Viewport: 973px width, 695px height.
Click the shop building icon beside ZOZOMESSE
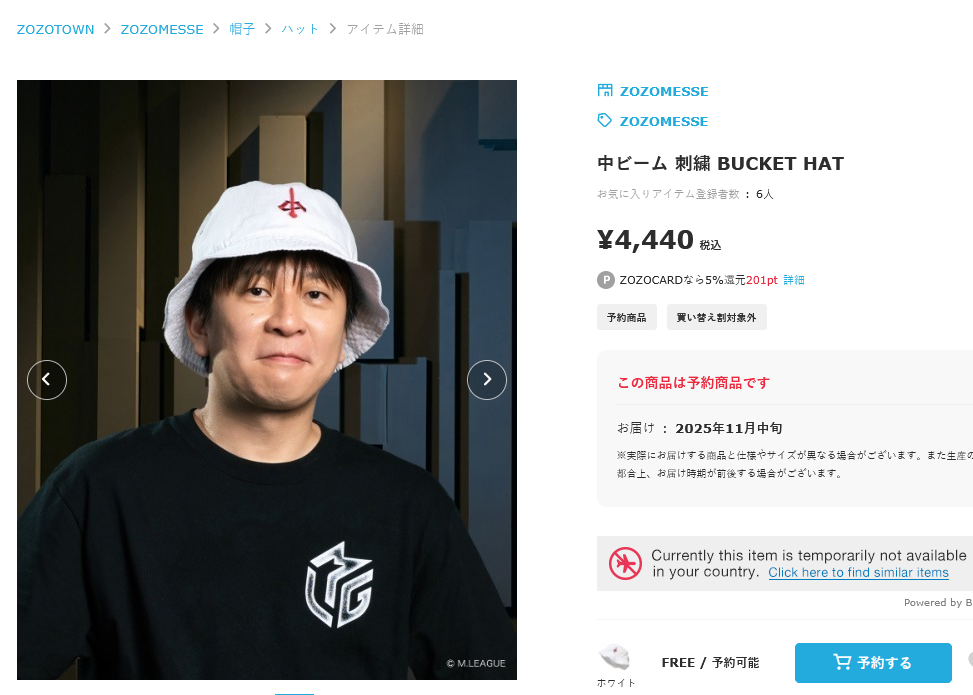coord(604,91)
